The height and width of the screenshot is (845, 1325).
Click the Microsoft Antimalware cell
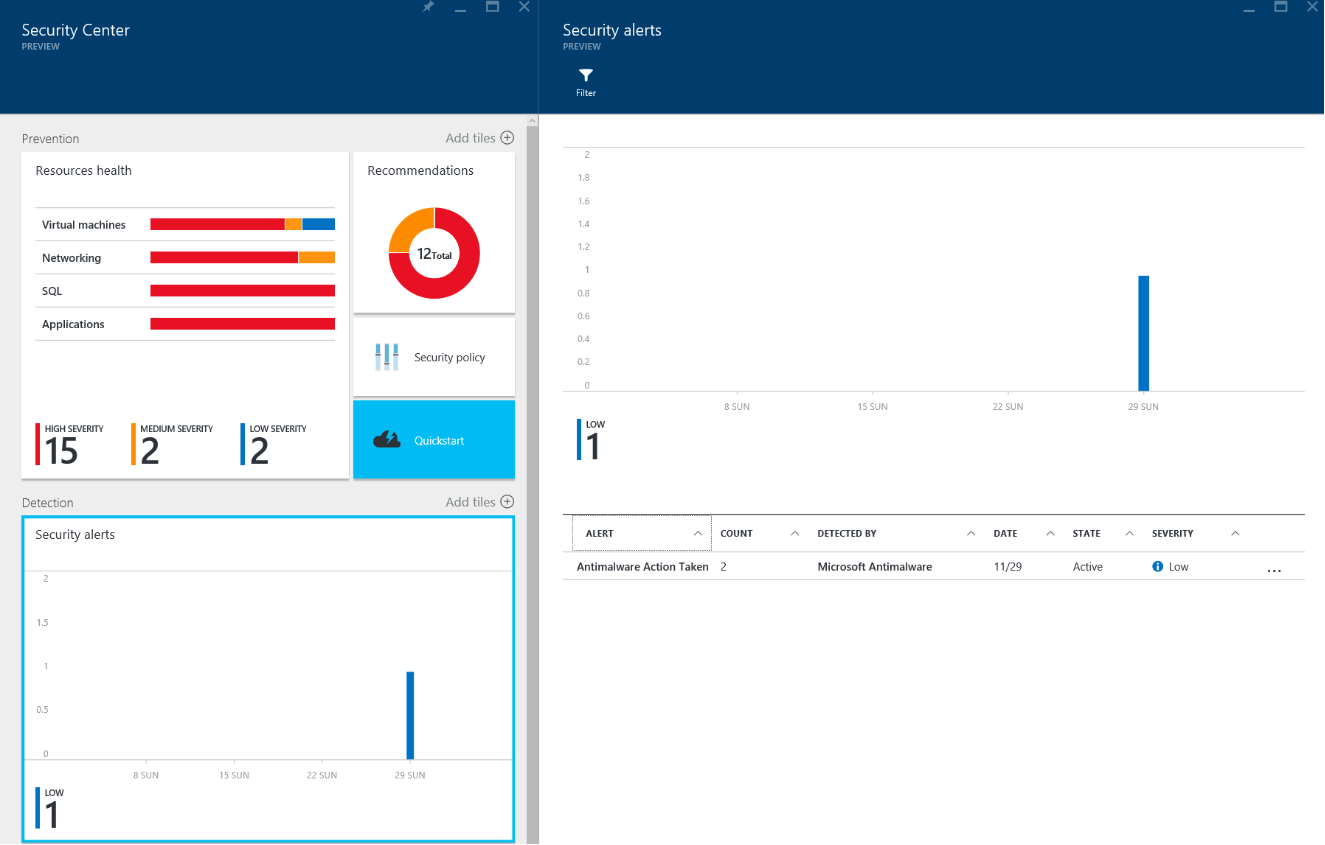point(875,567)
